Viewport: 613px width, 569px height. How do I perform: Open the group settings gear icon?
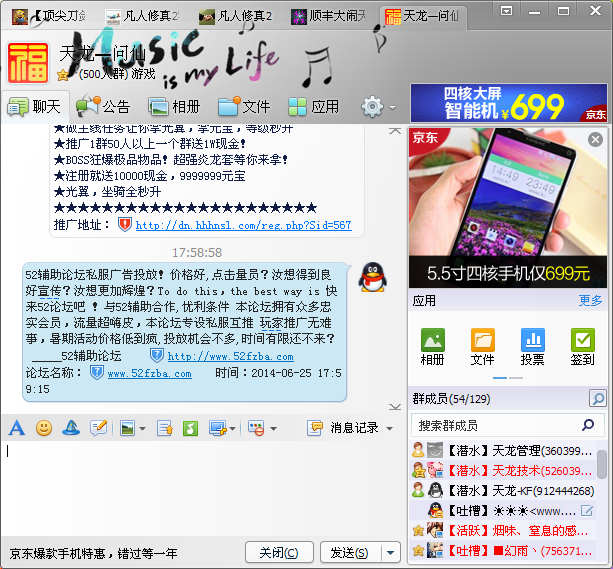[372, 106]
